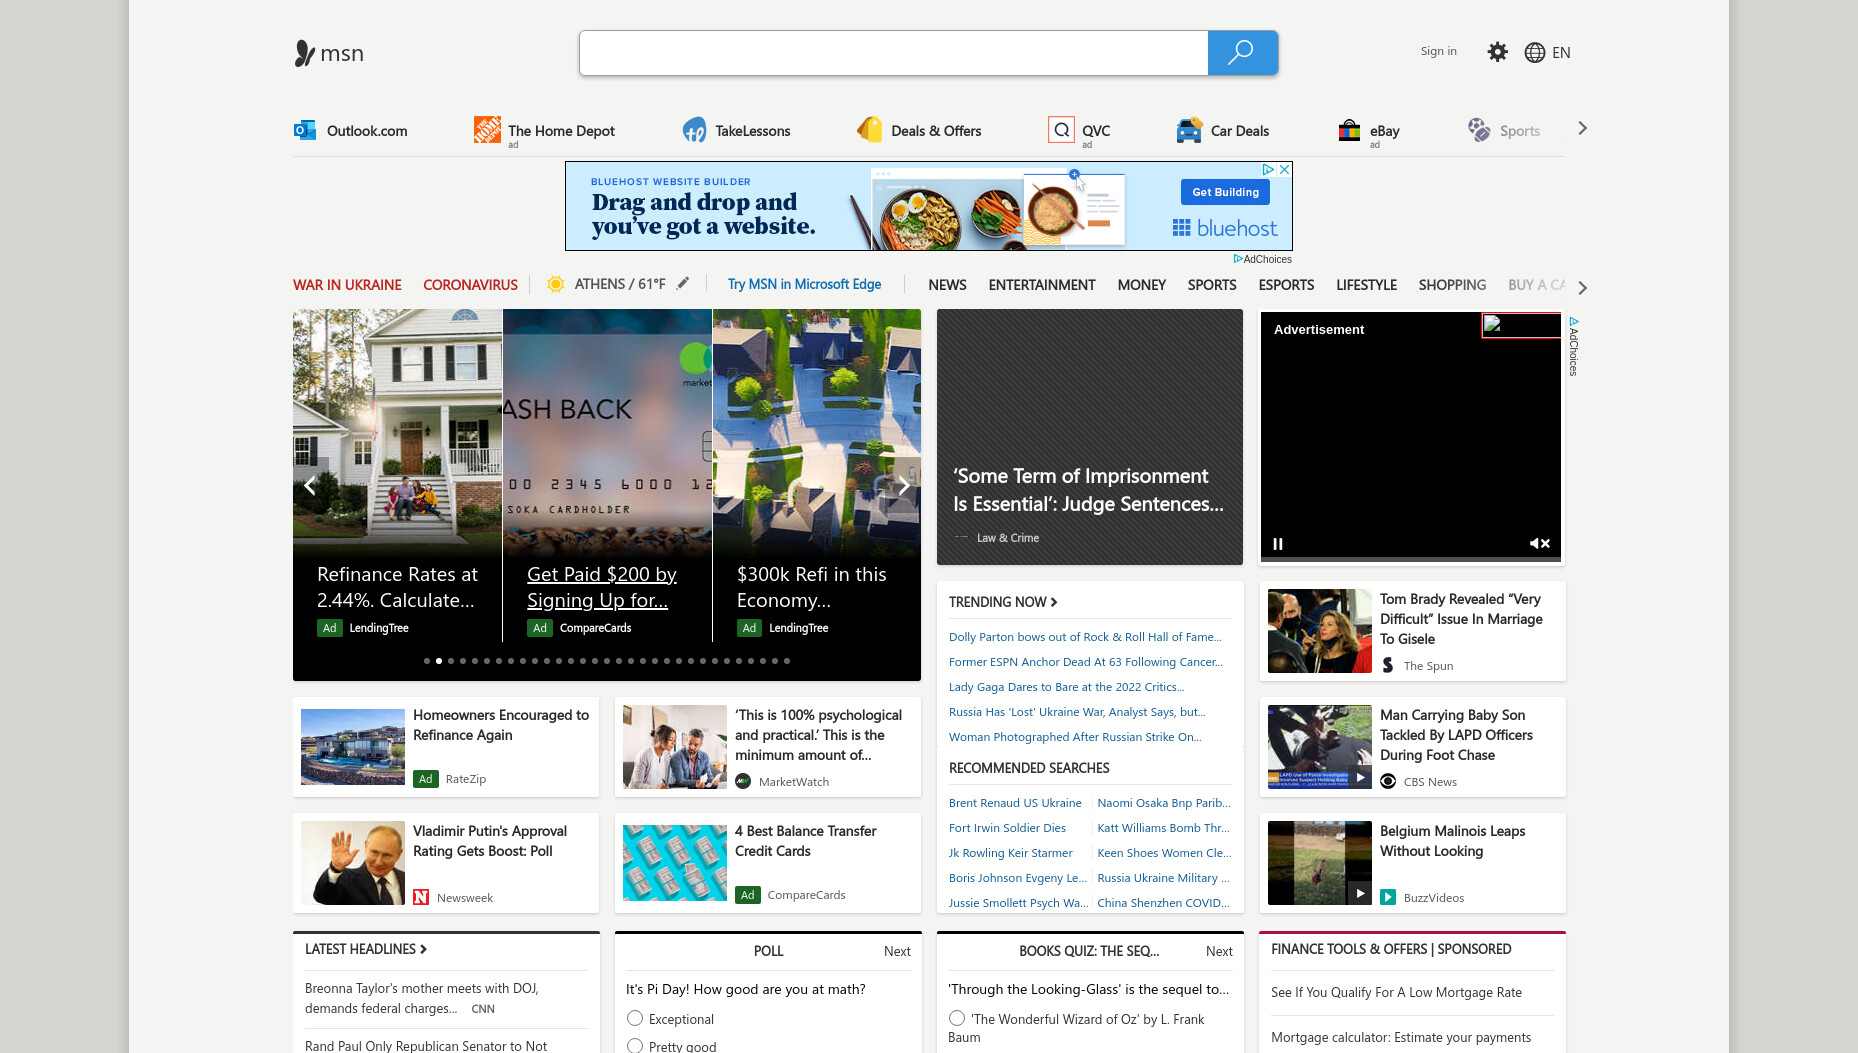Image resolution: width=1858 pixels, height=1053 pixels.
Task: Click the AdChoices icon on the Bluehost banner
Action: coord(1268,170)
